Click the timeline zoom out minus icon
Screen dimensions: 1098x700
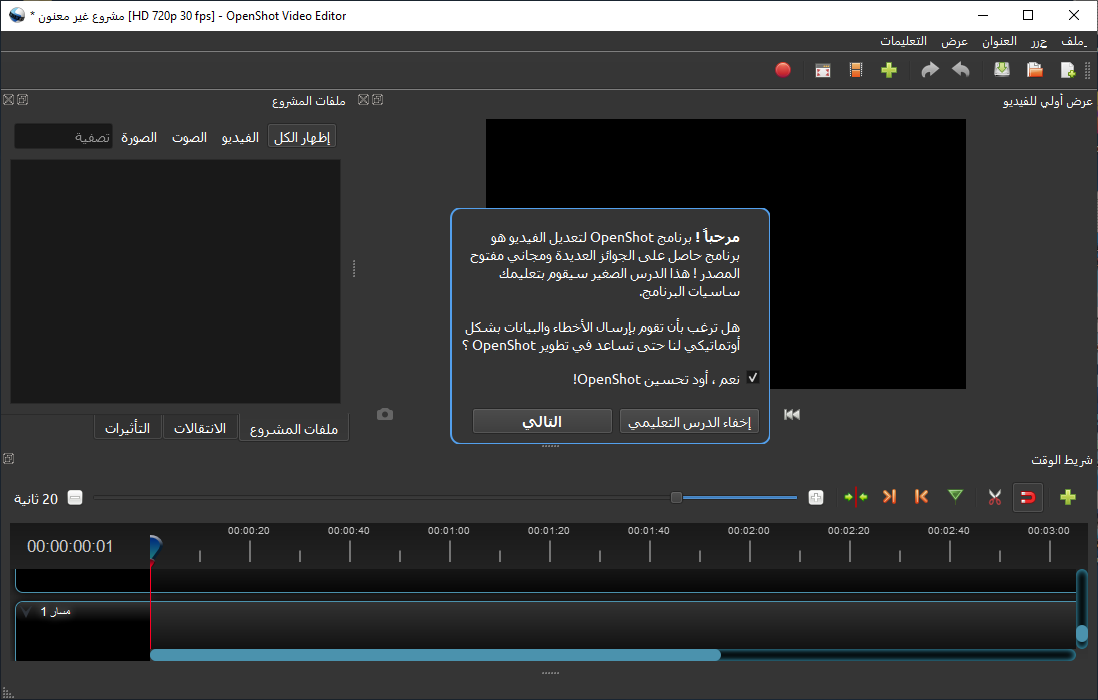pyautogui.click(x=75, y=498)
